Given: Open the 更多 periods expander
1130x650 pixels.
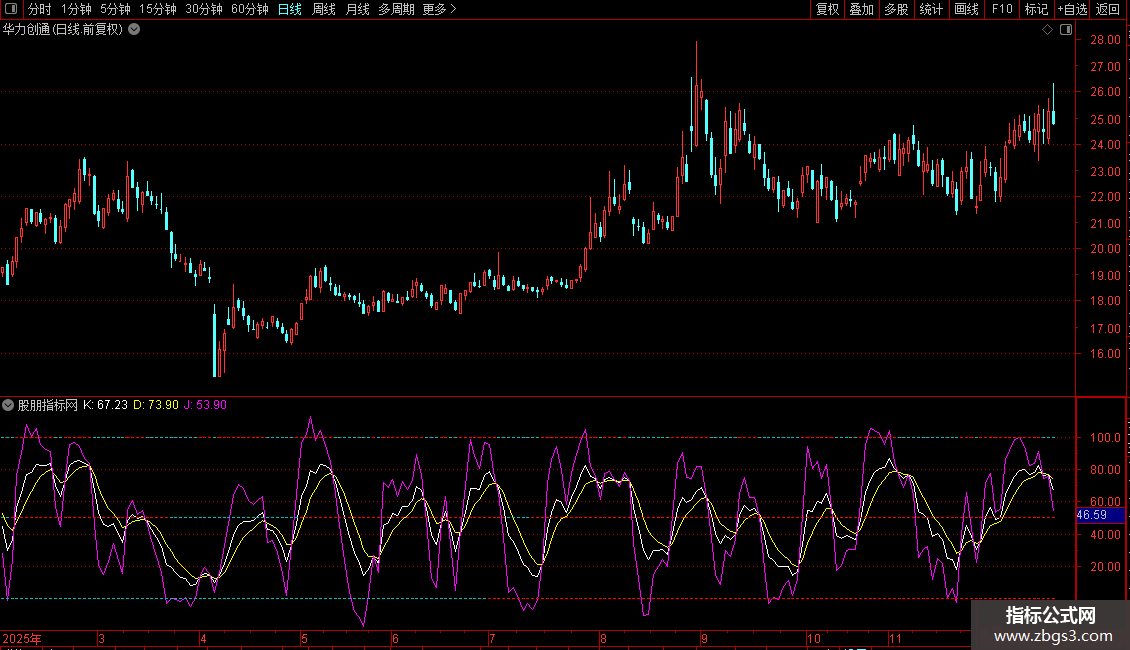Looking at the screenshot, I should (439, 10).
